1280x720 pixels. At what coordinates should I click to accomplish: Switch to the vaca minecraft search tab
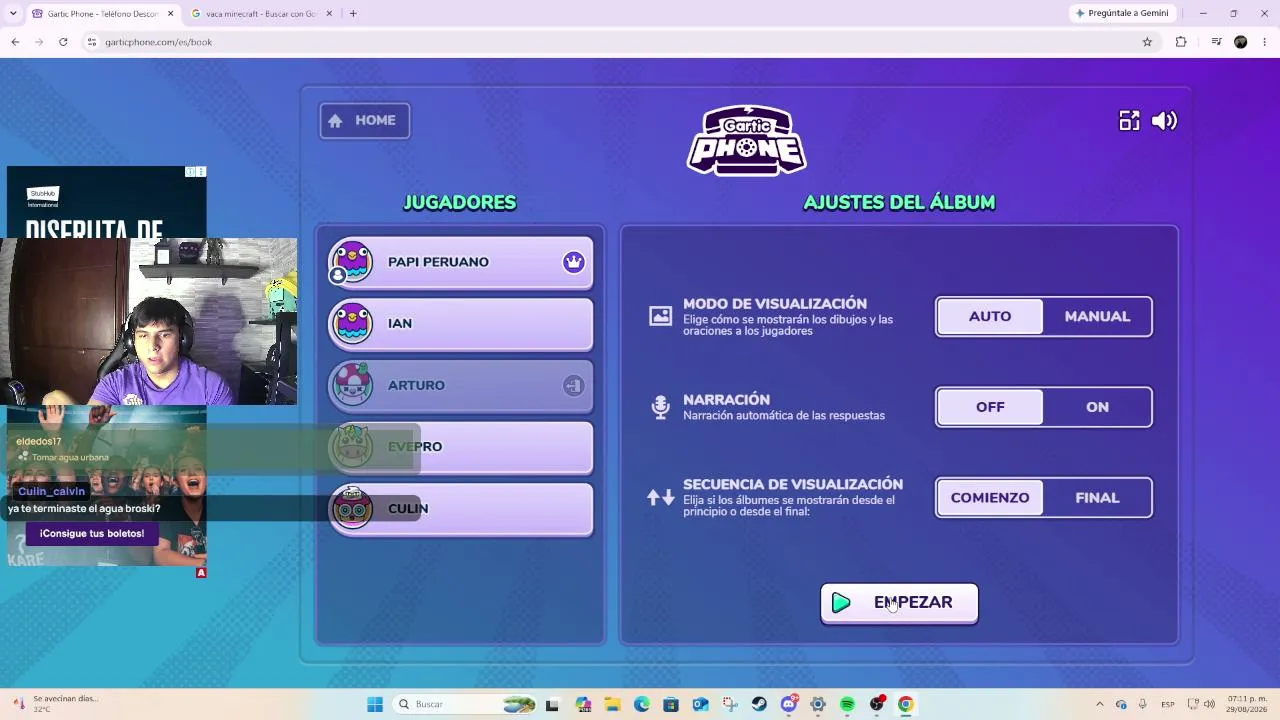pyautogui.click(x=260, y=13)
